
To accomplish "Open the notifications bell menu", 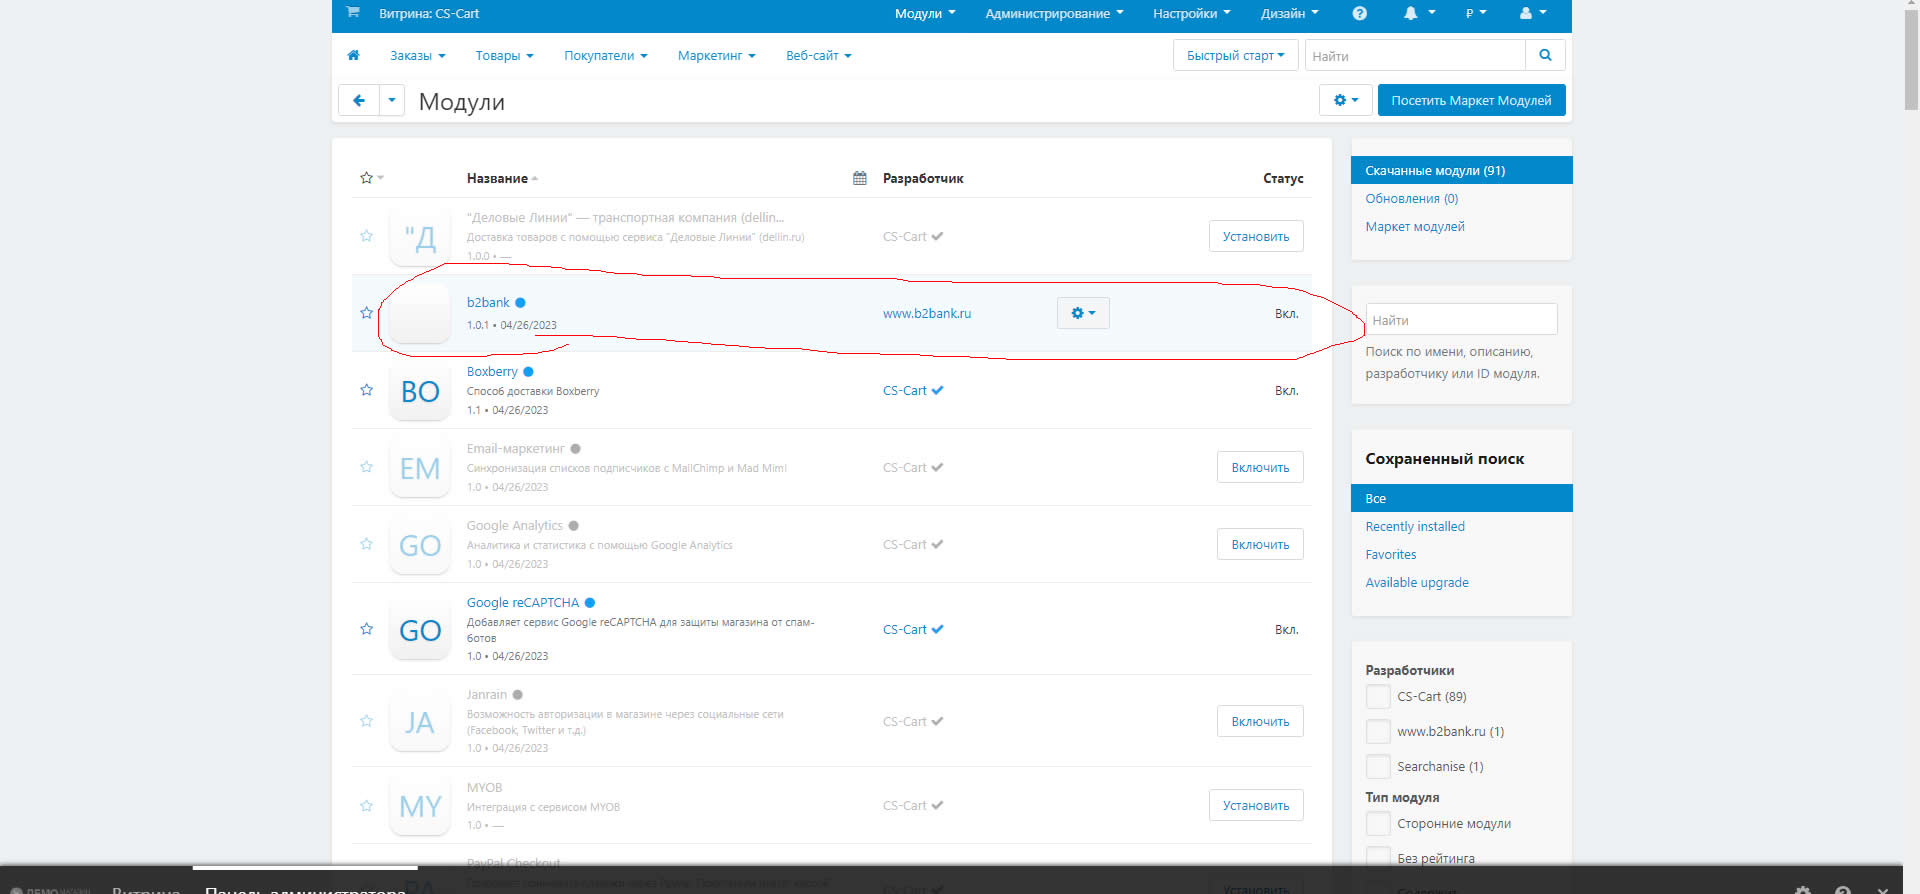I will pos(1418,13).
